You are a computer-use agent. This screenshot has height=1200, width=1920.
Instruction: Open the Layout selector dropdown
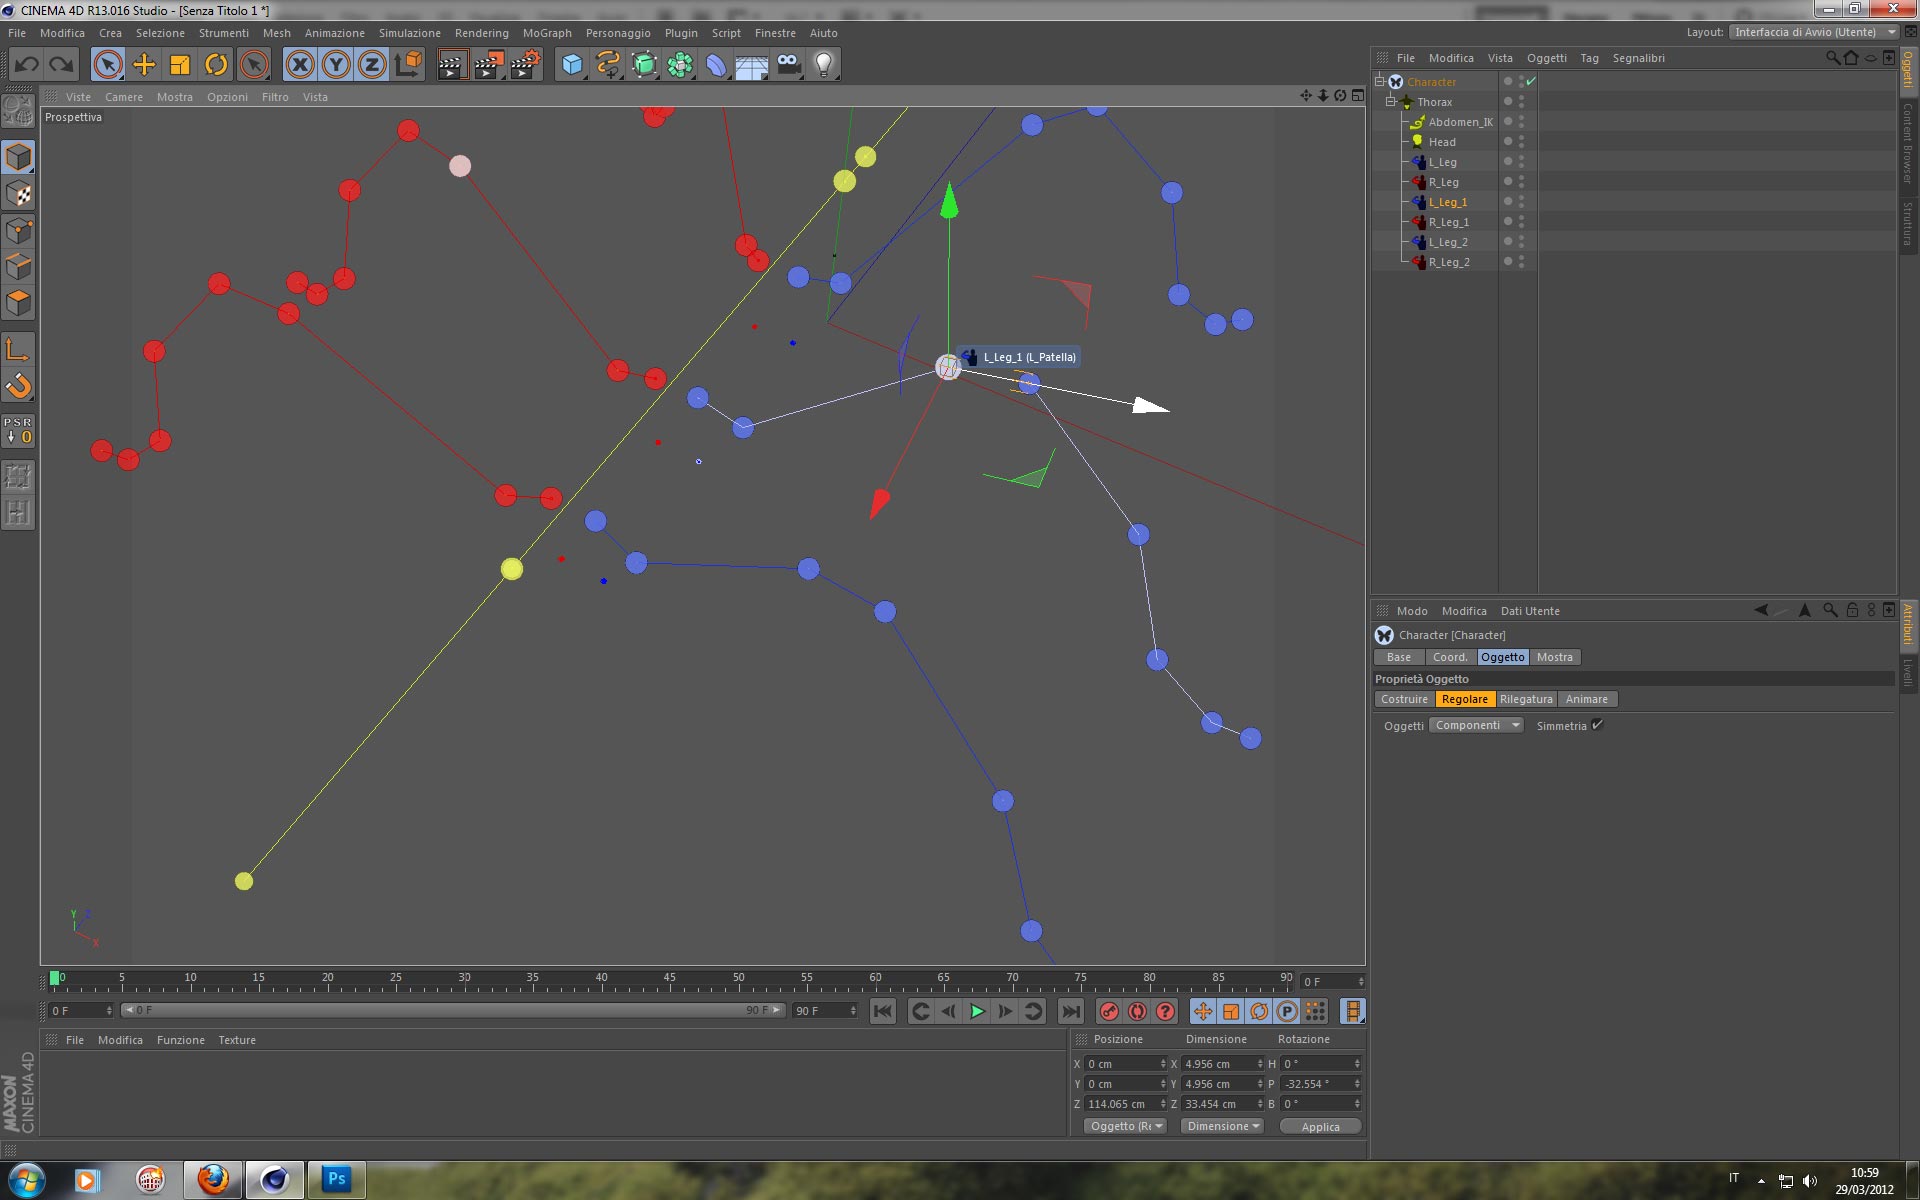[x=1814, y=32]
